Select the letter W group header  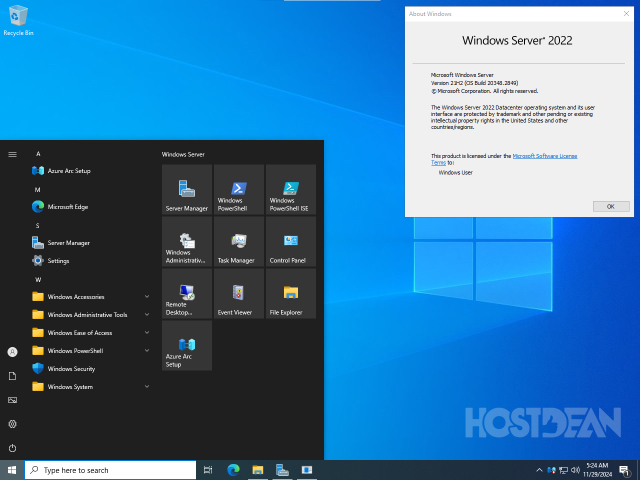[38, 280]
